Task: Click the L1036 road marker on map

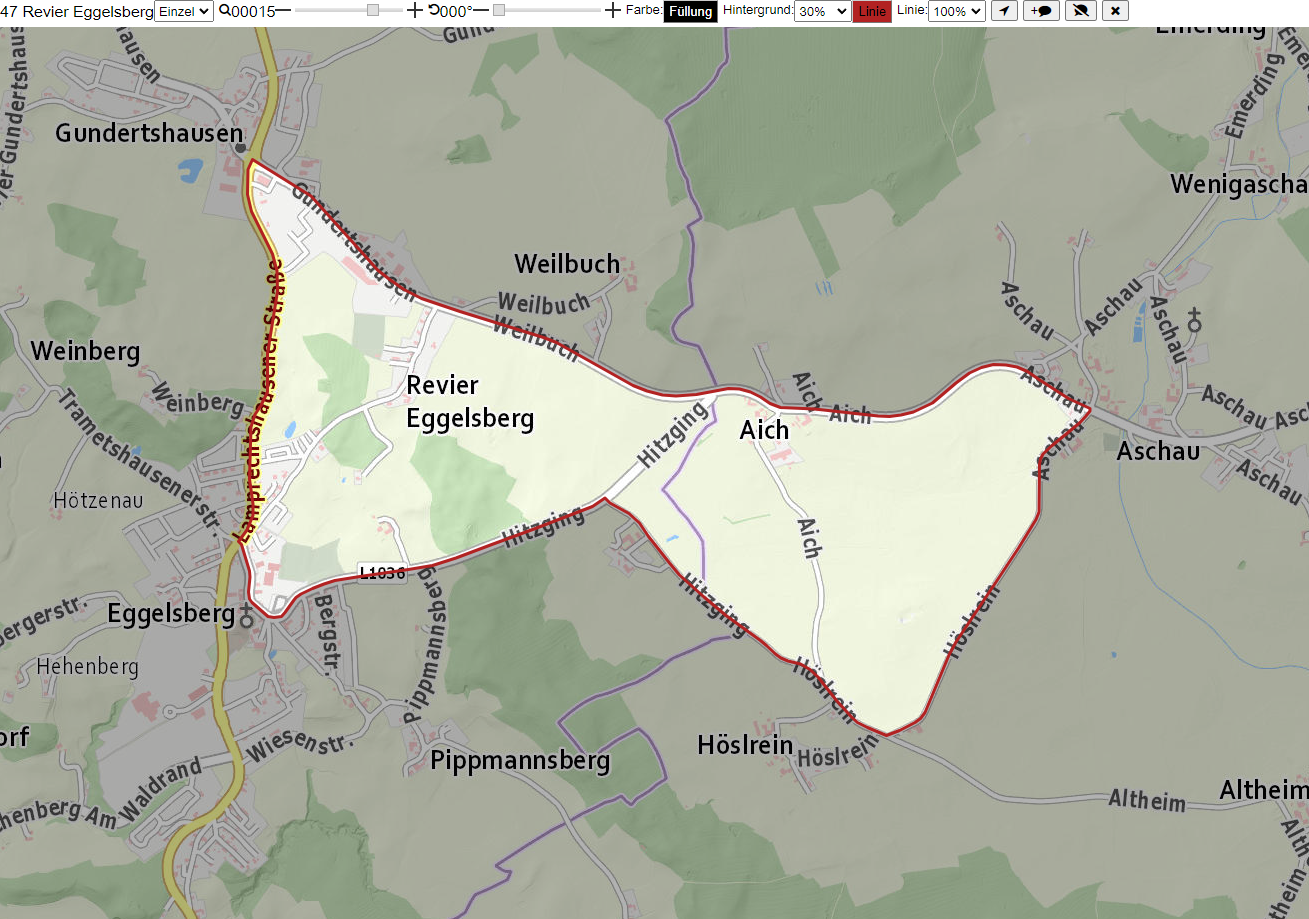Action: [382, 573]
